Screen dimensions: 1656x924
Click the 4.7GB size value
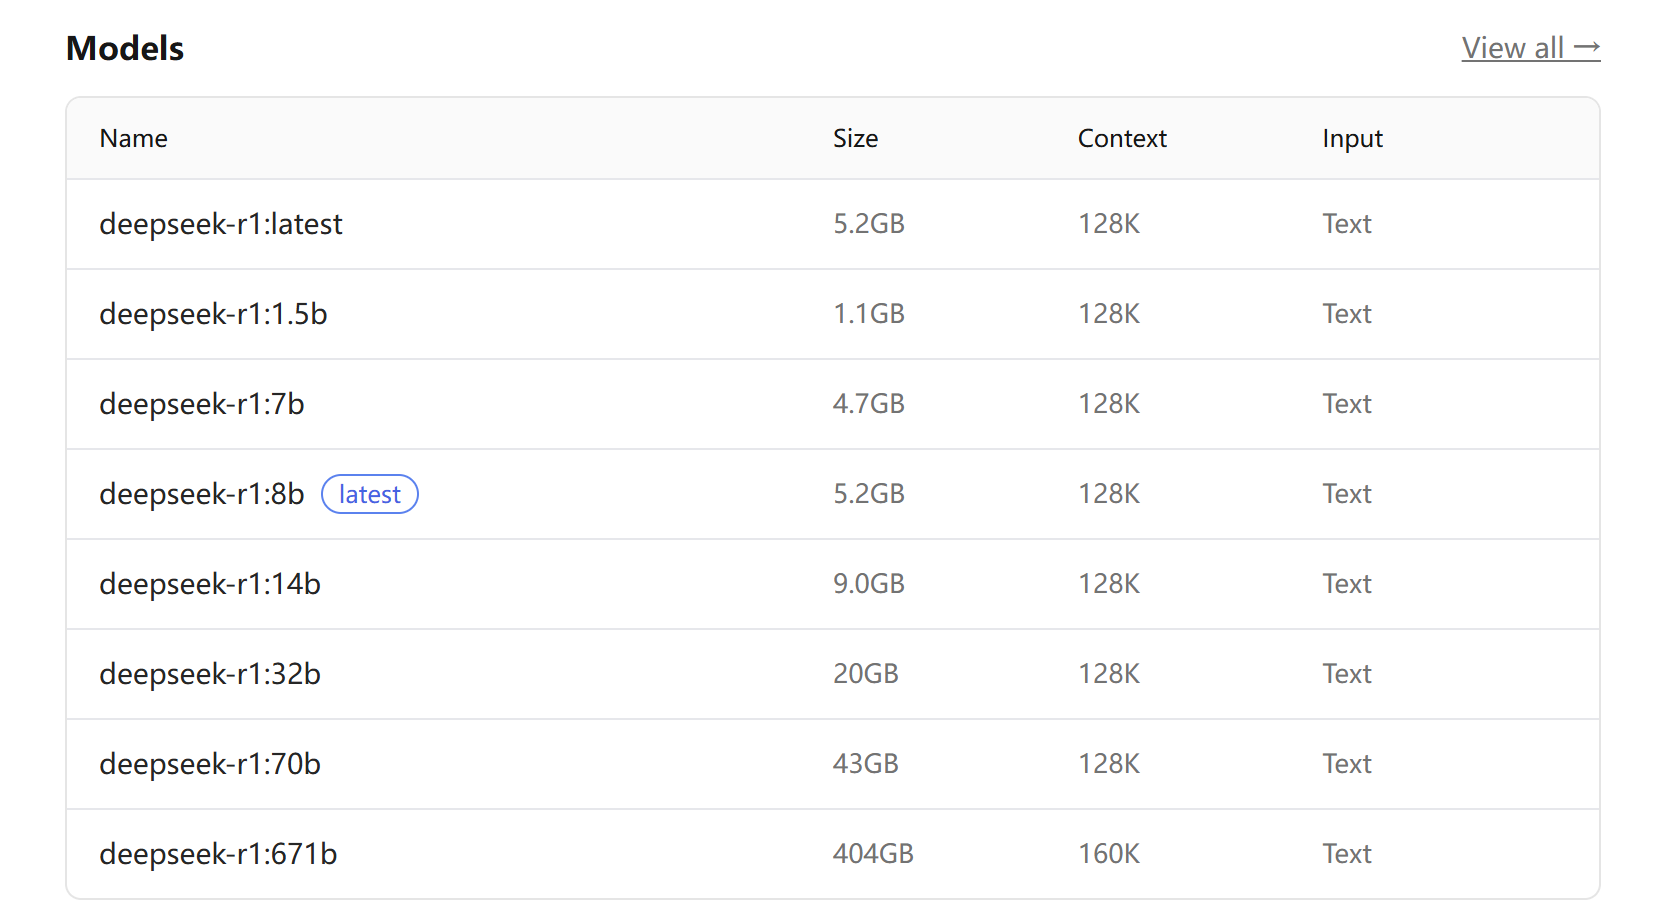(x=869, y=404)
